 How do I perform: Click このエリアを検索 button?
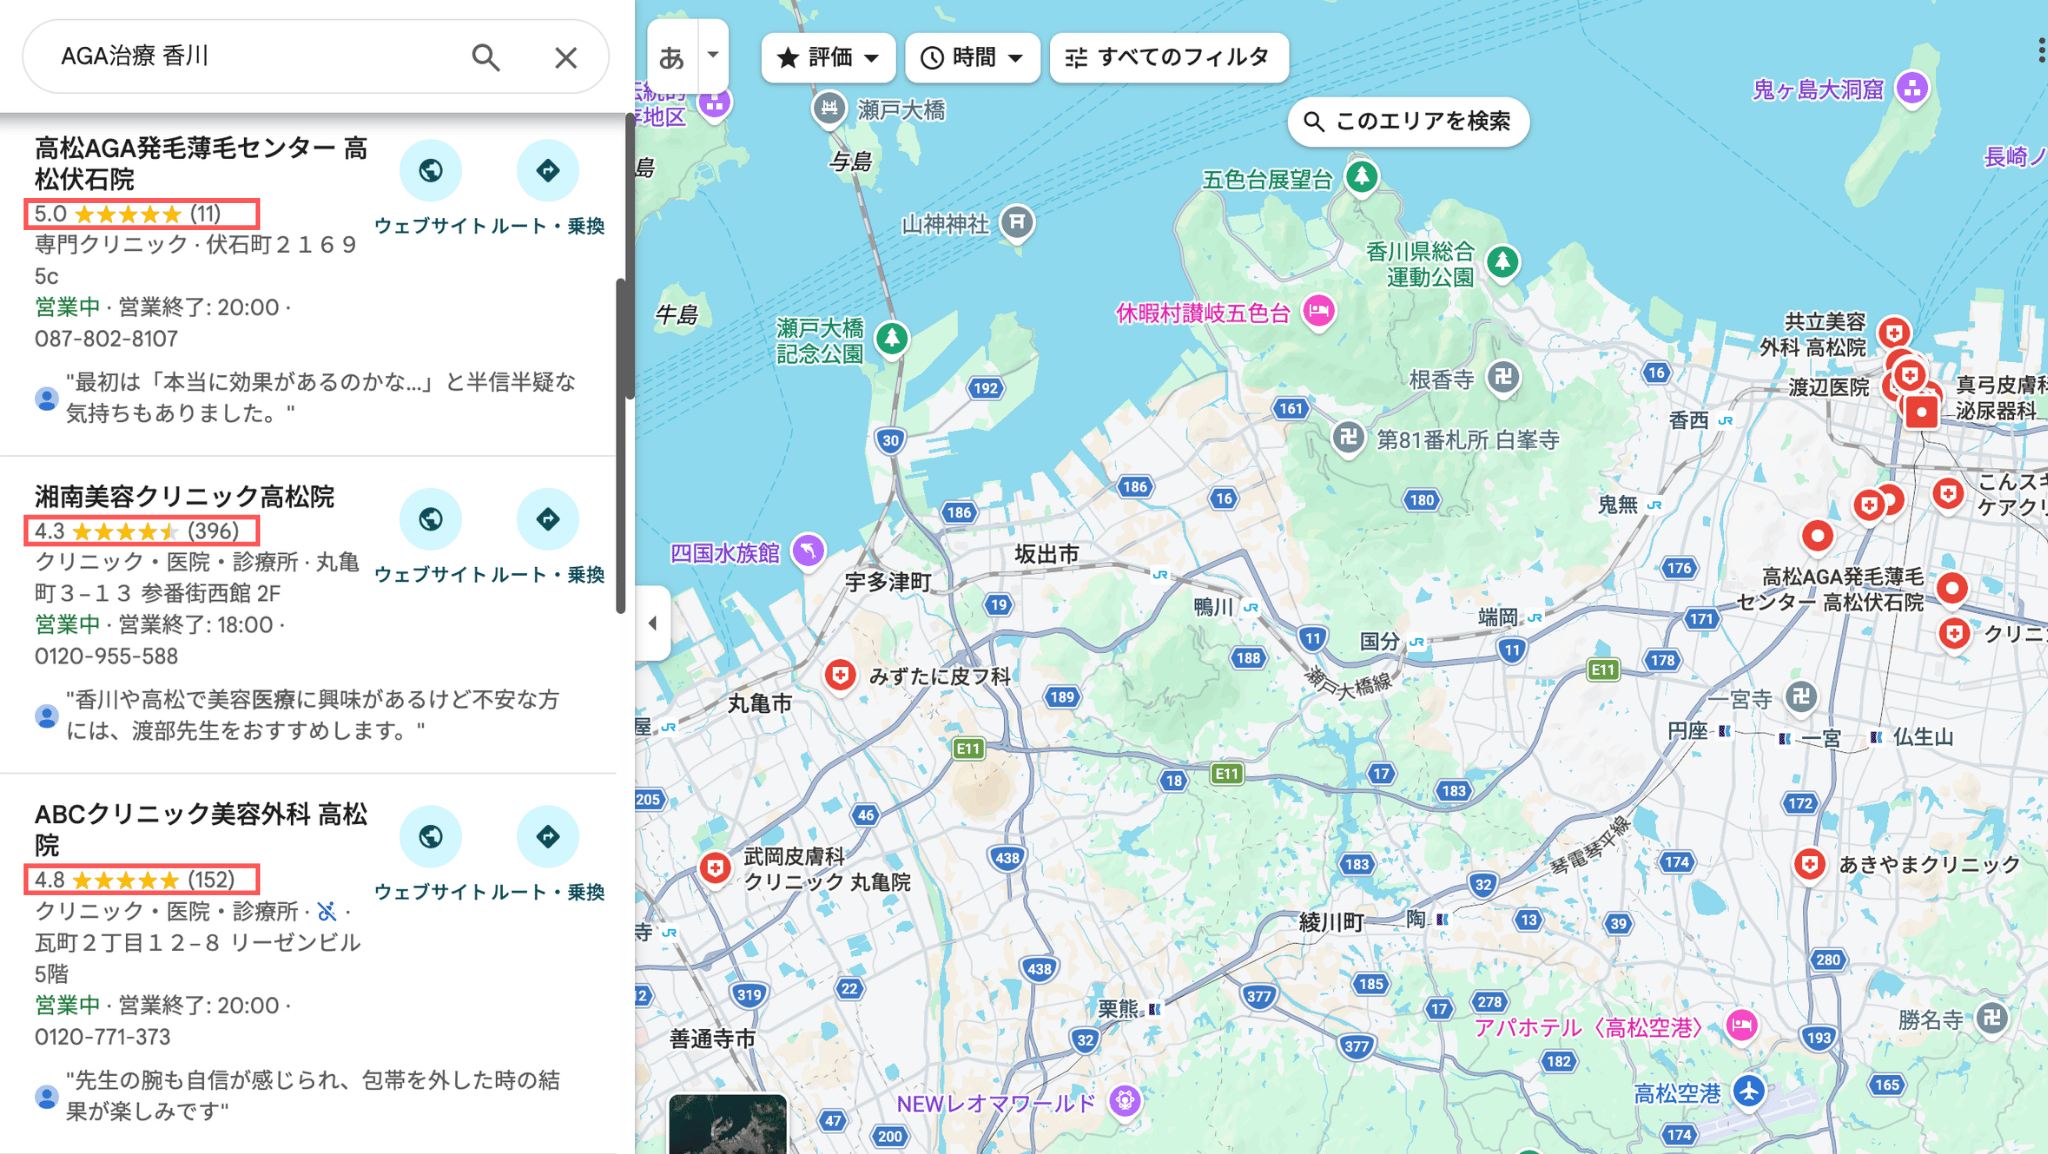(x=1408, y=121)
